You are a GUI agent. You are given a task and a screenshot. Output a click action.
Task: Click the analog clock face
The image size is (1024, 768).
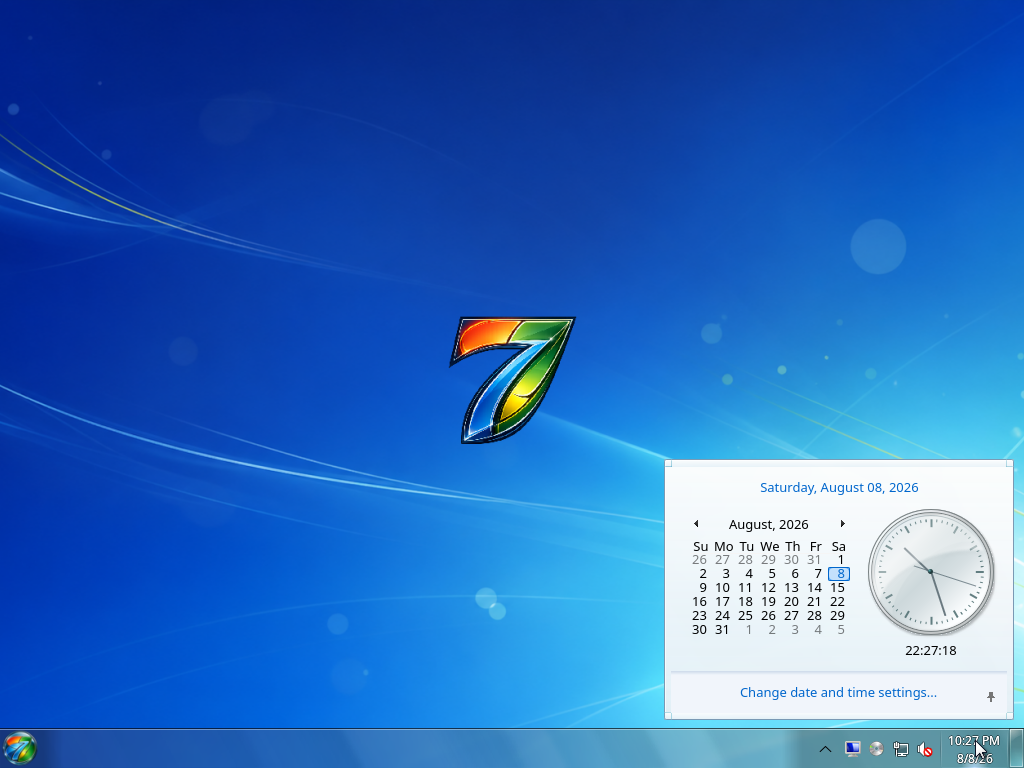coord(931,572)
